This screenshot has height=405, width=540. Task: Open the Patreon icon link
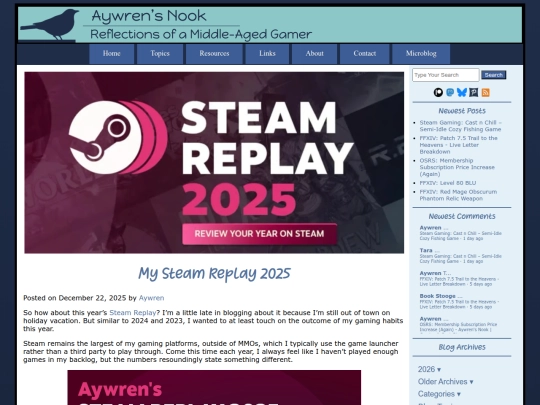[x=438, y=92]
